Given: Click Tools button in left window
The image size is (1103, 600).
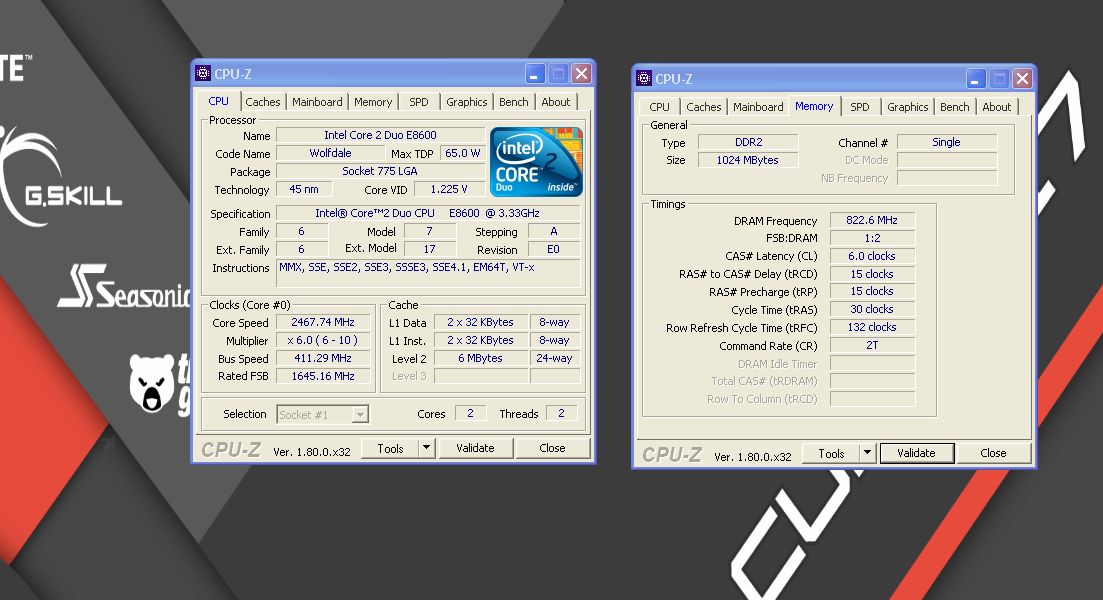Looking at the screenshot, I should pos(390,448).
